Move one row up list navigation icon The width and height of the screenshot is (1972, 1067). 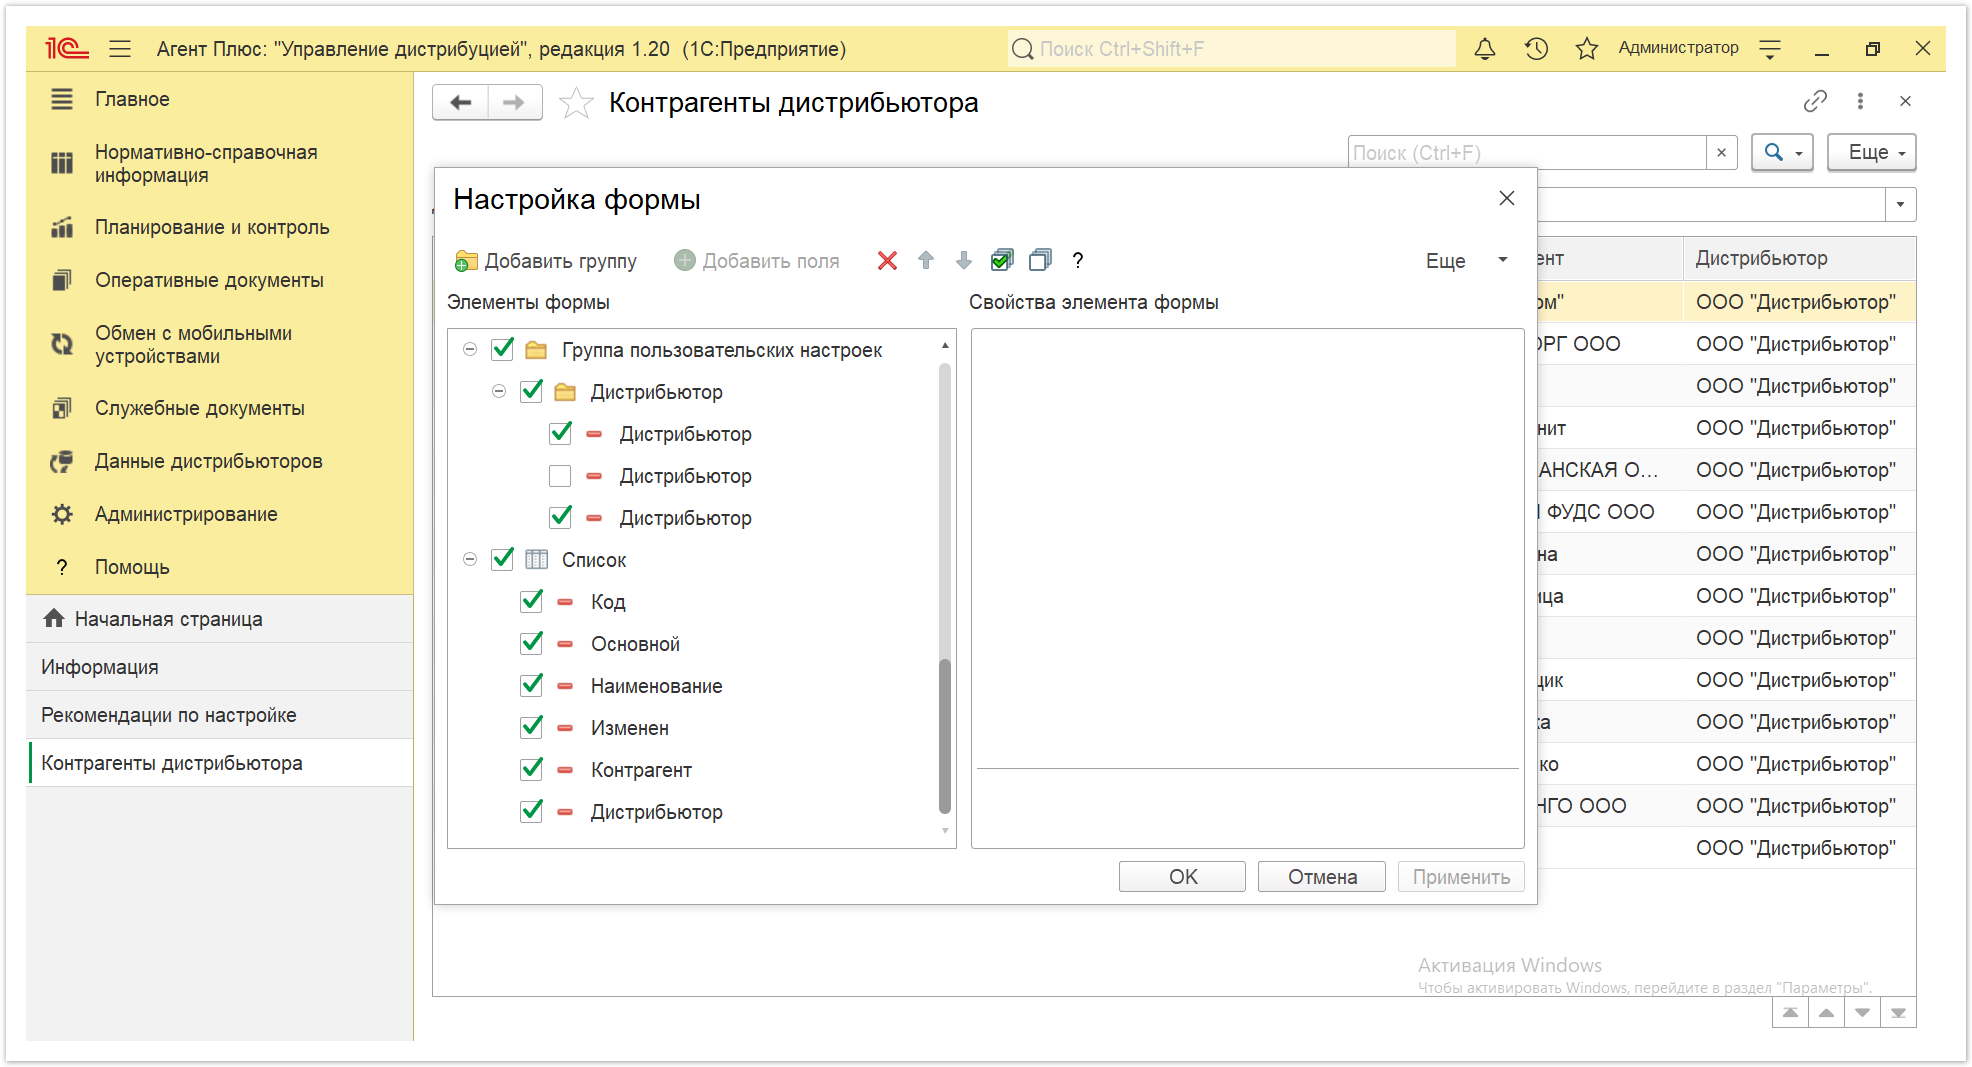click(x=1826, y=1013)
